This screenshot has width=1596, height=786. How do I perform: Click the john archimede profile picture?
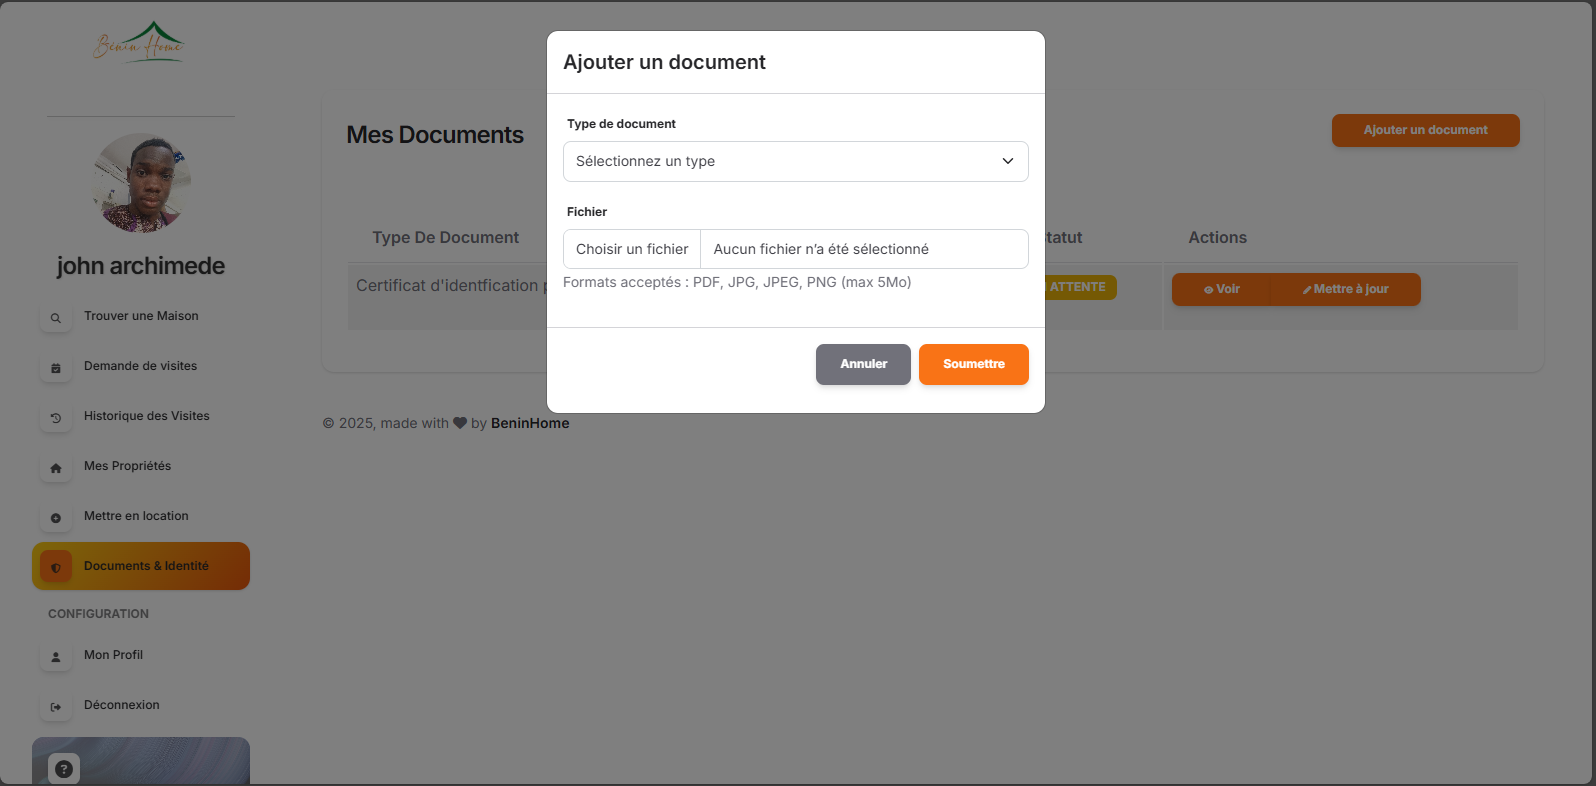(x=141, y=183)
